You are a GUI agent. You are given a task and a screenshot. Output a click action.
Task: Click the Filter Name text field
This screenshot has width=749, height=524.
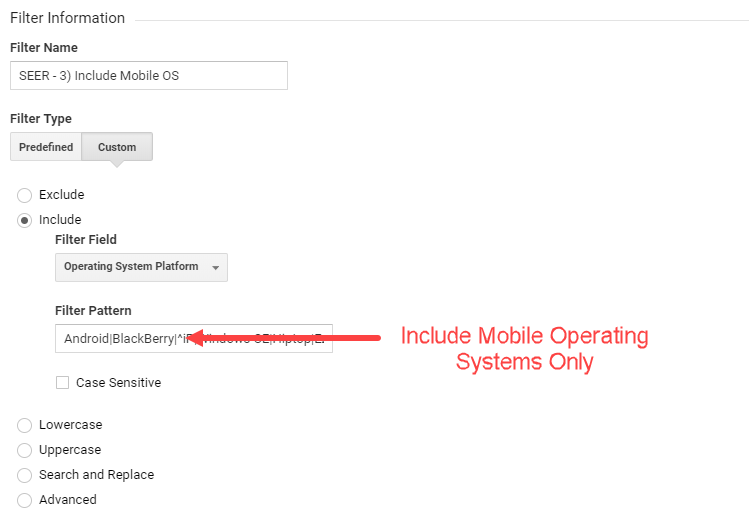click(148, 76)
